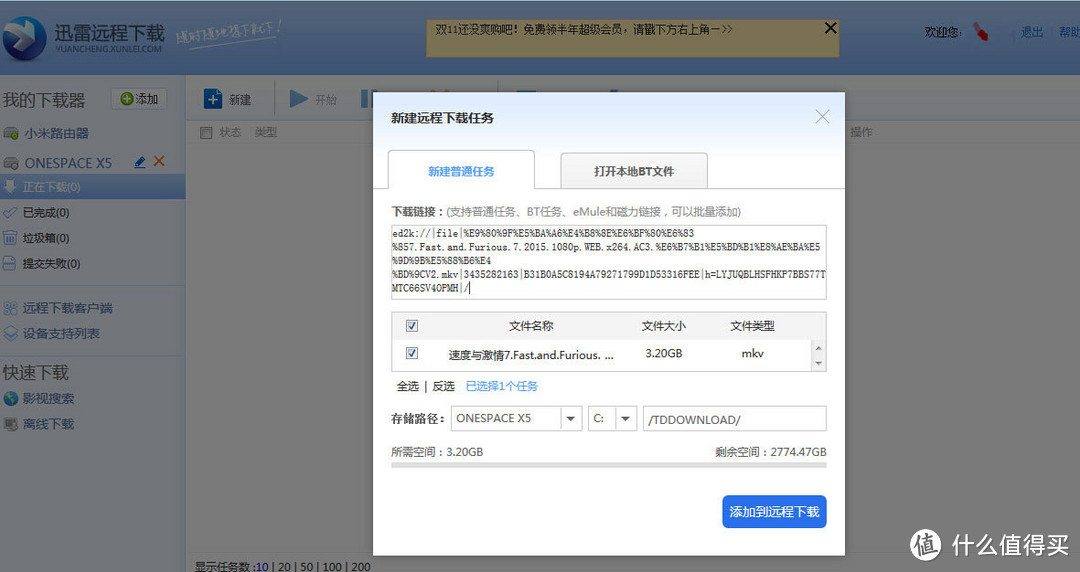Click the 文件名称 column header
Image resolution: width=1080 pixels, height=572 pixels.
(531, 326)
